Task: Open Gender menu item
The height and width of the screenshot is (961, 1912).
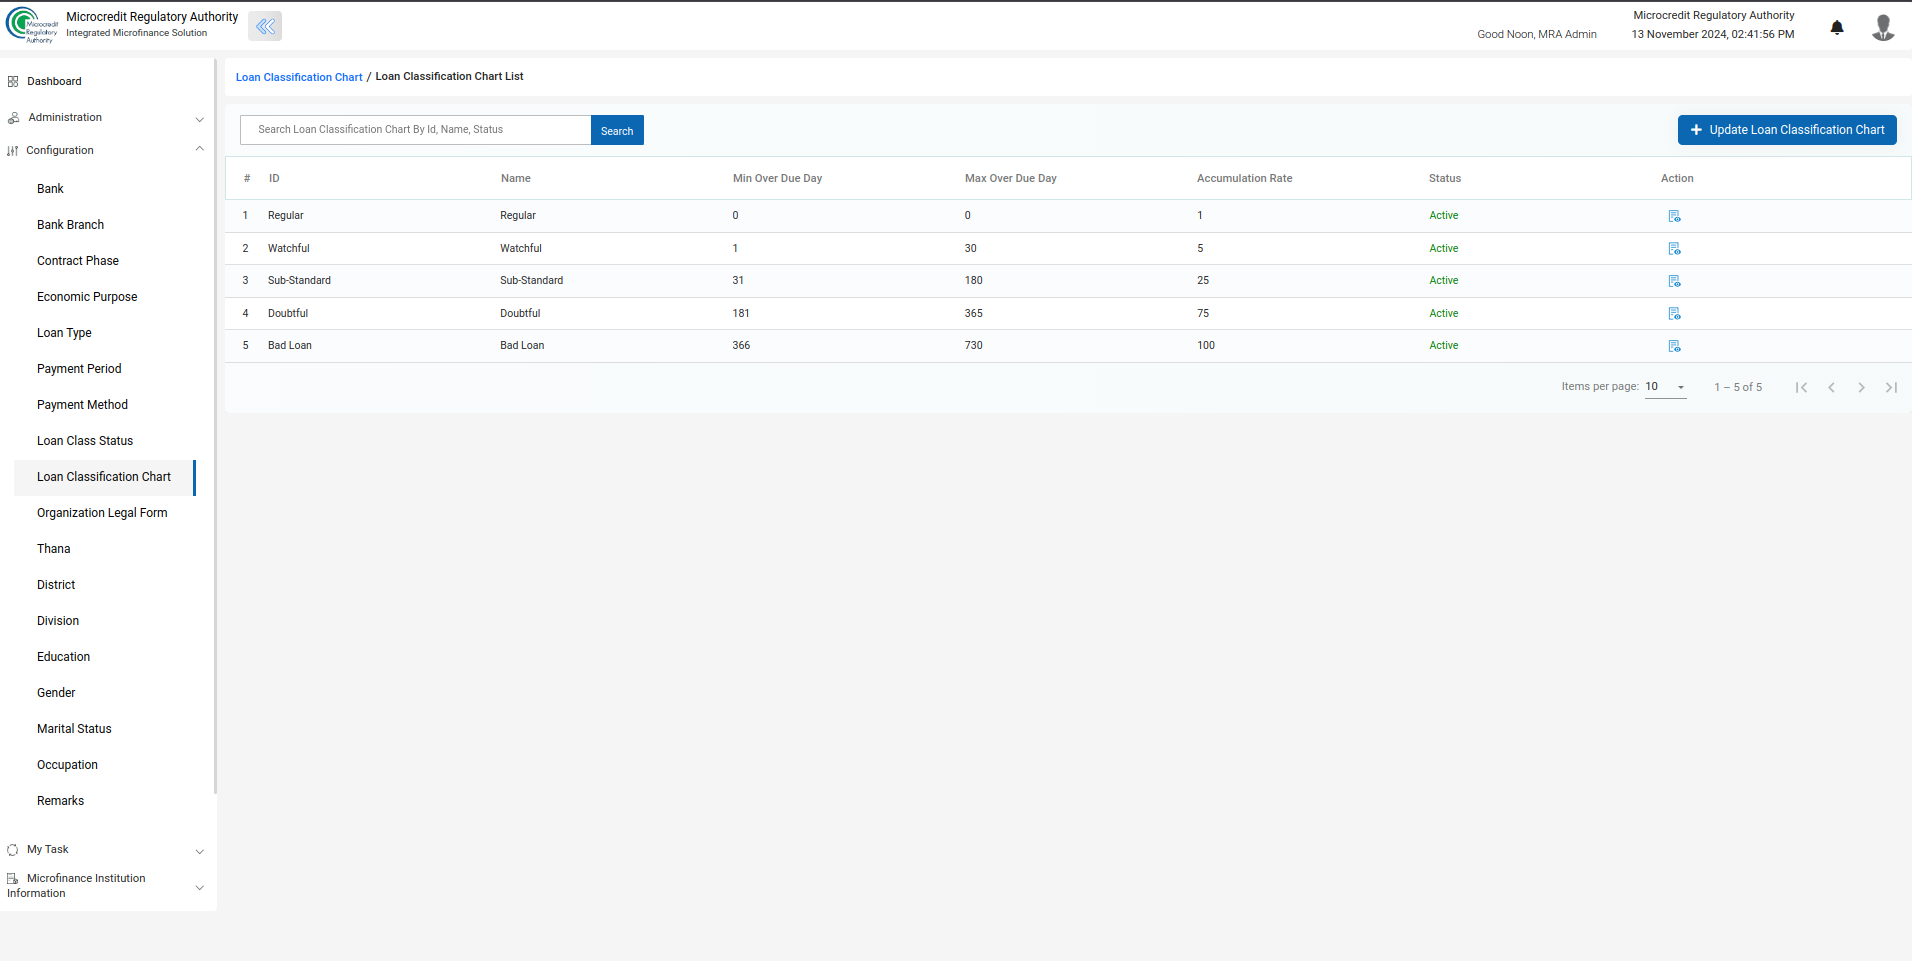Action: click(56, 693)
